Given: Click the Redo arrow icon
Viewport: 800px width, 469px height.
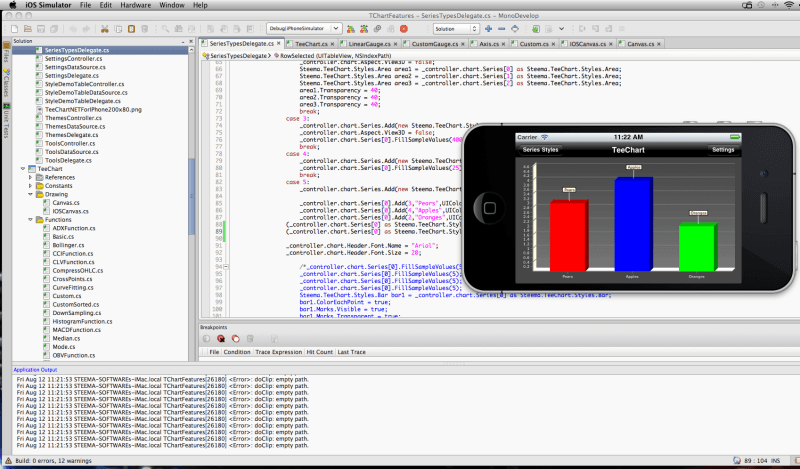Looking at the screenshot, I should click(x=86, y=29).
